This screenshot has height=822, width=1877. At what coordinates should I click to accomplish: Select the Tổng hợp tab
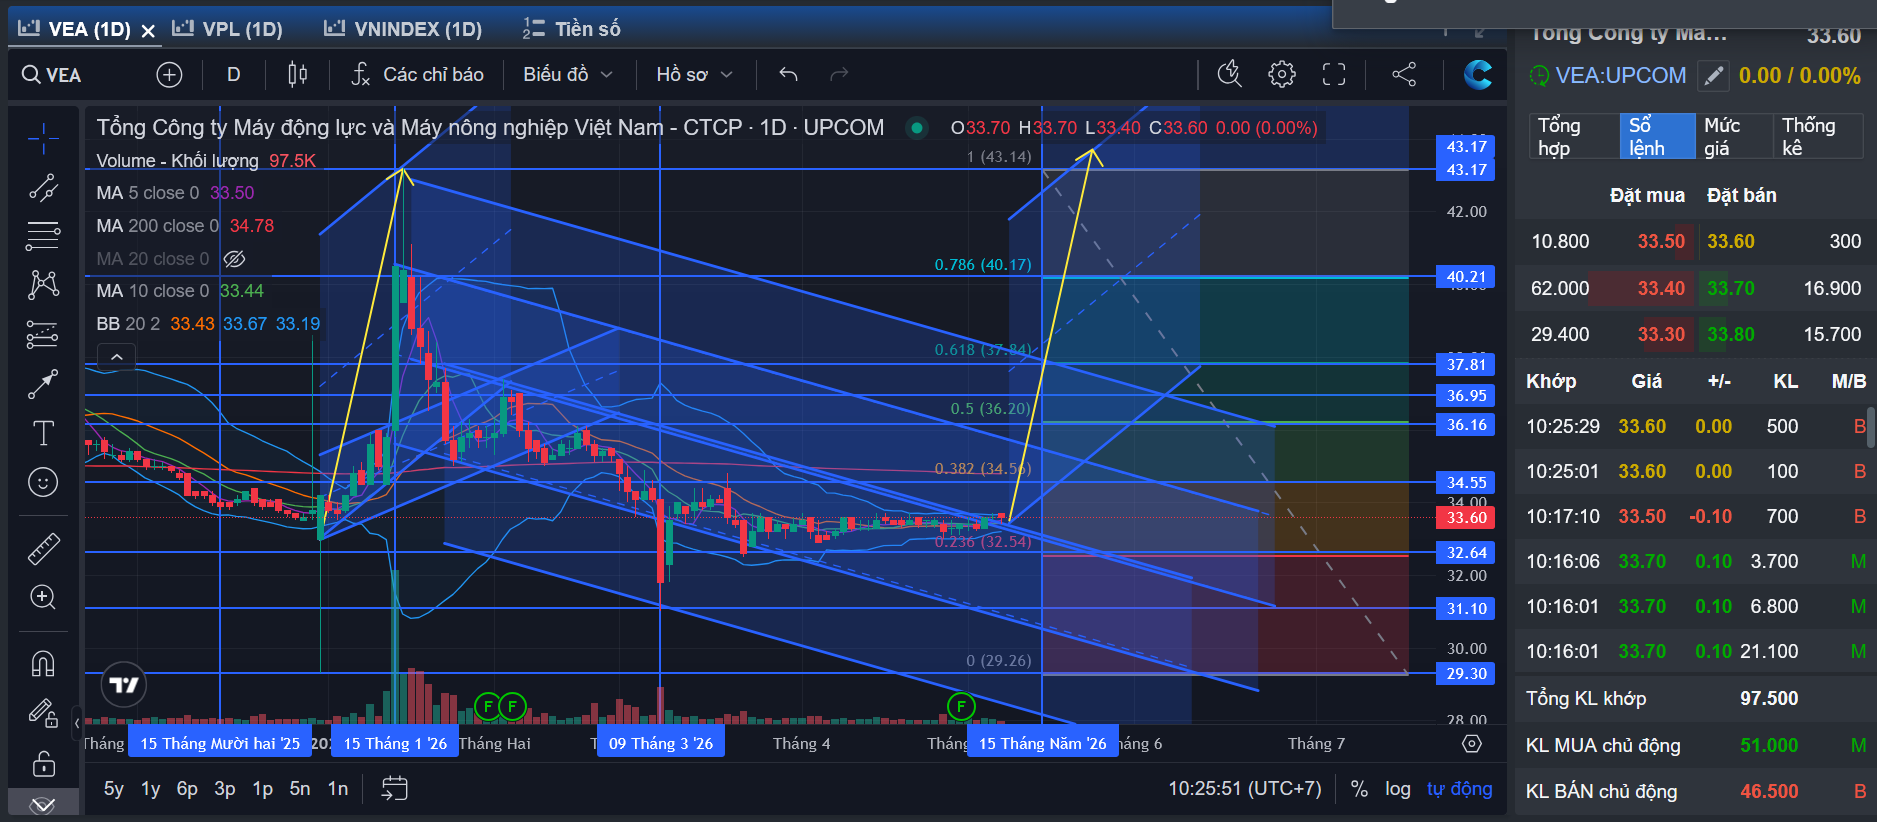(x=1574, y=136)
